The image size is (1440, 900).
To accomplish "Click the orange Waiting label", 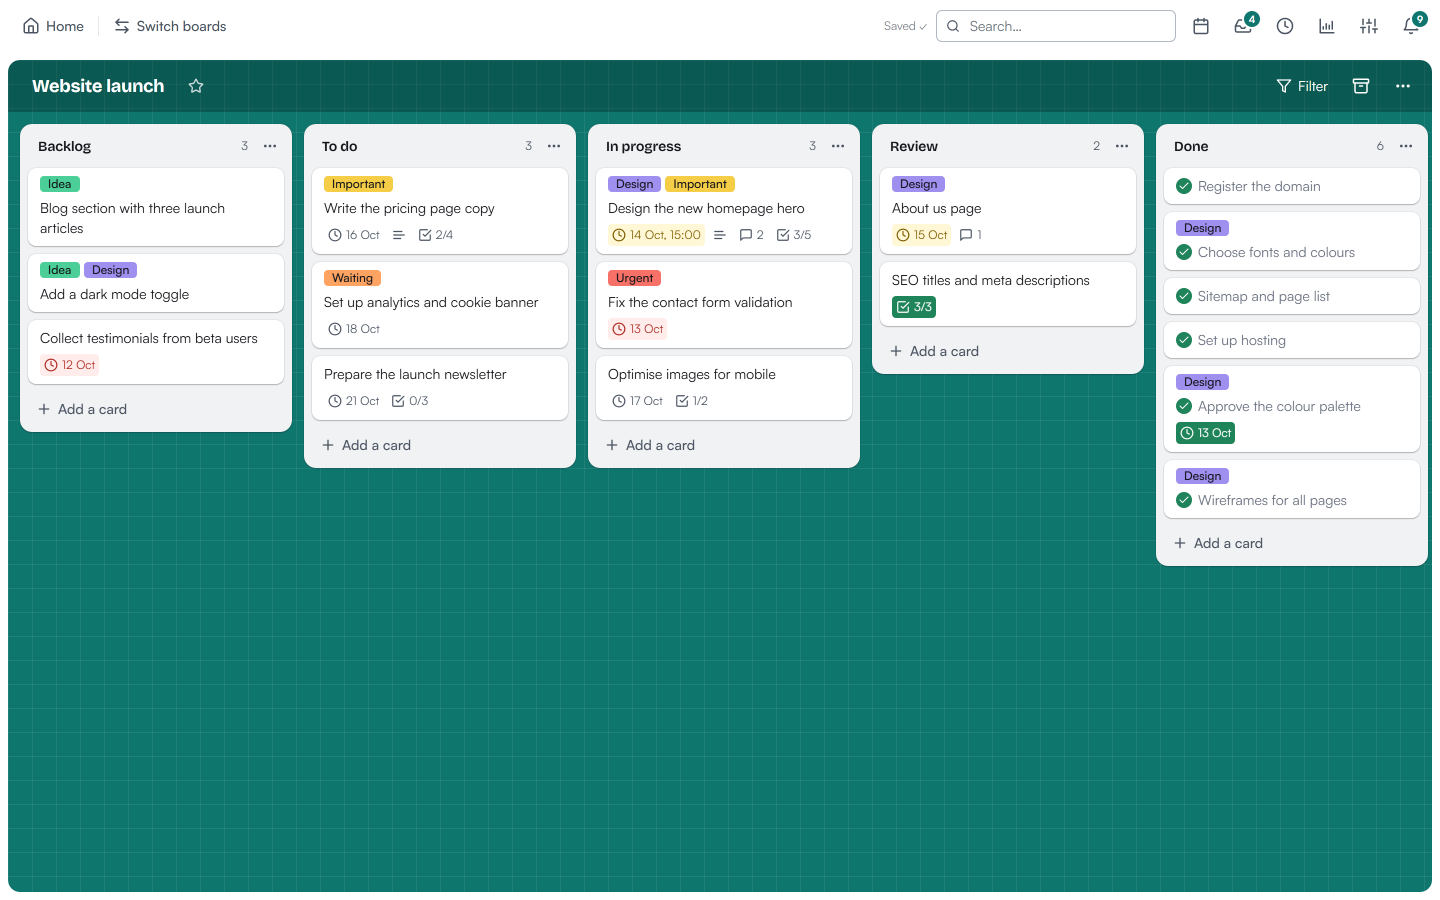I will [352, 278].
